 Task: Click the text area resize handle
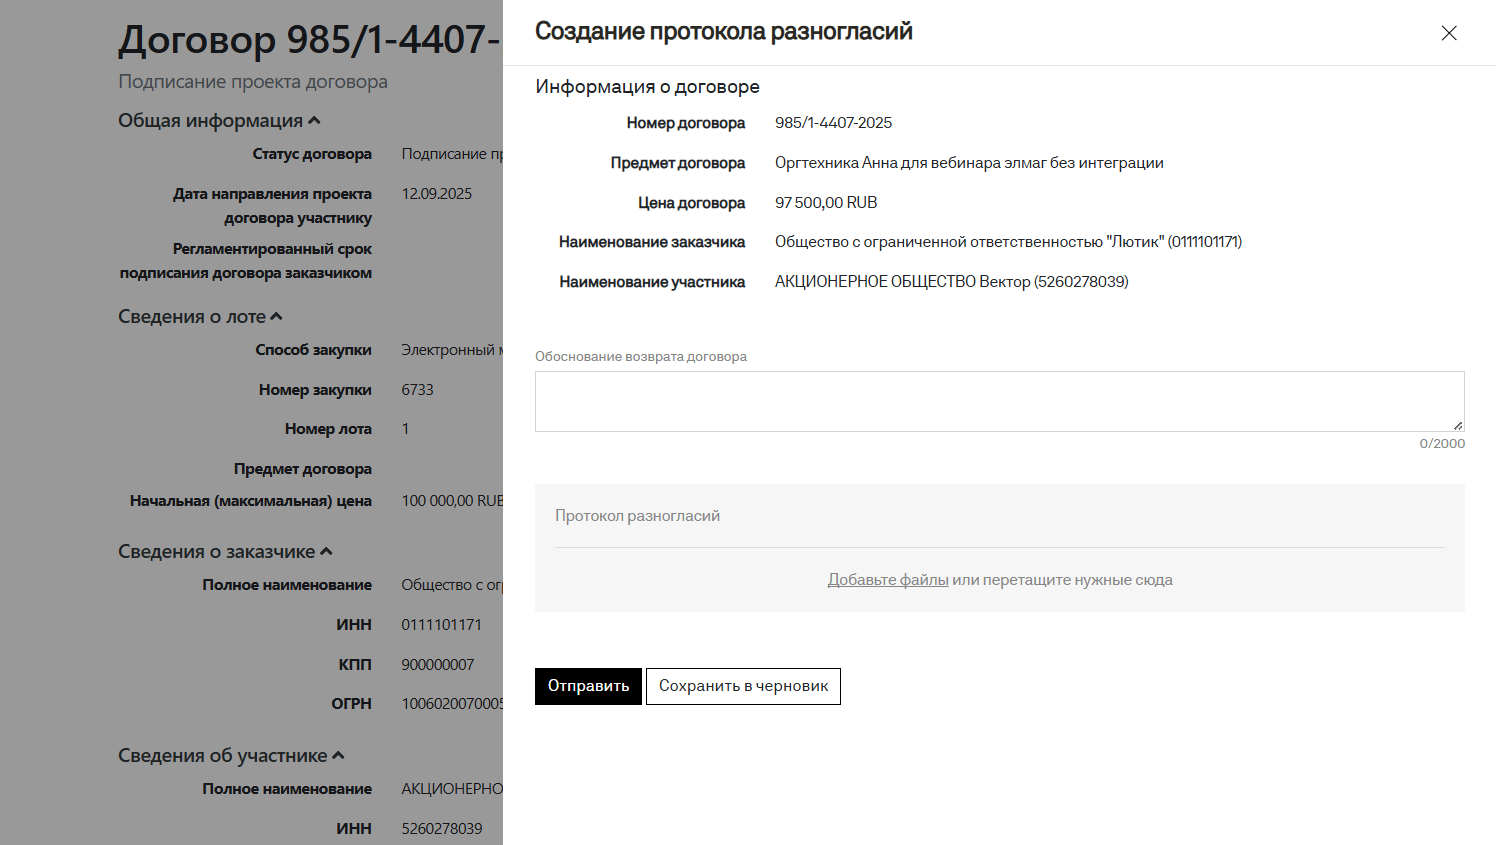1457,425
